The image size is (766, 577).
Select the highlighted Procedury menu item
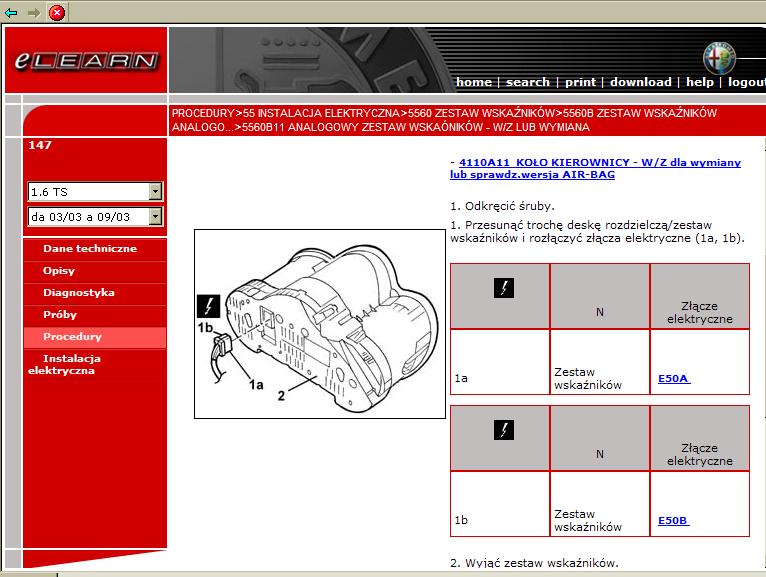[95, 337]
